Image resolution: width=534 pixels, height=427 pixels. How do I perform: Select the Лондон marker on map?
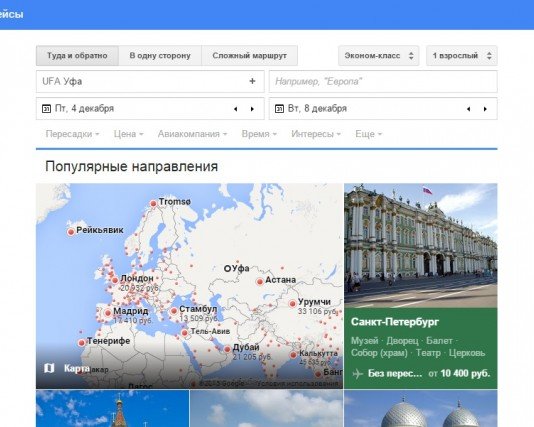(115, 281)
